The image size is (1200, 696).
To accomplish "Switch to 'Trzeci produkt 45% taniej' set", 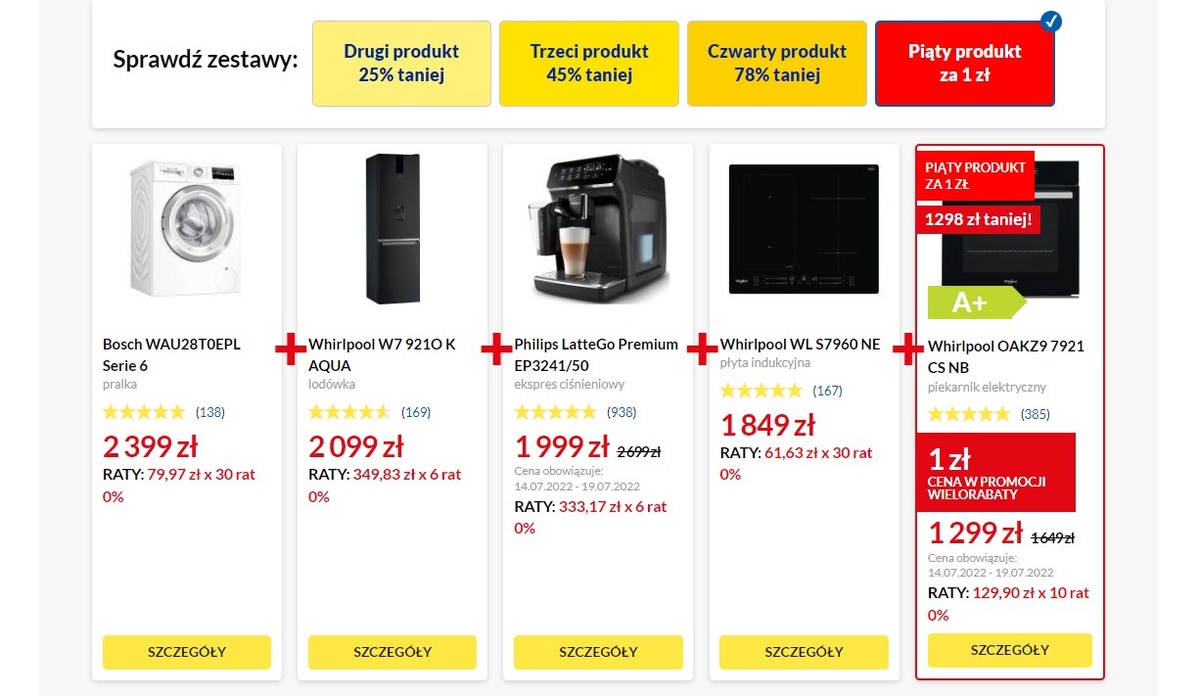I will 589,63.
